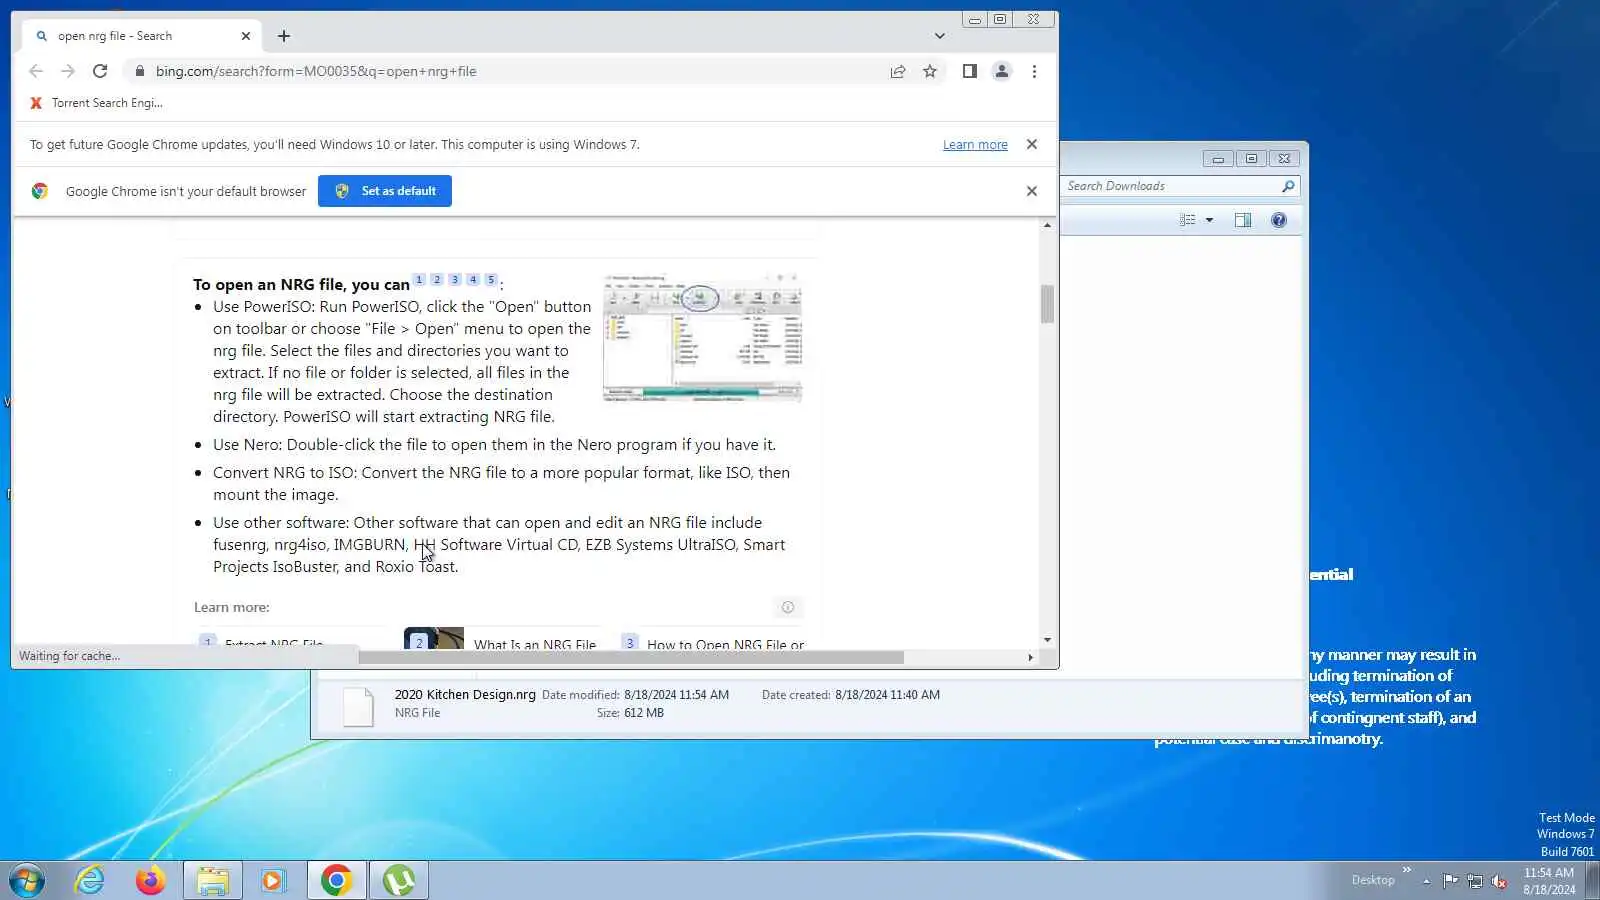Image resolution: width=1600 pixels, height=900 pixels.
Task: Go back using Chrome's back arrow
Action: coord(36,71)
